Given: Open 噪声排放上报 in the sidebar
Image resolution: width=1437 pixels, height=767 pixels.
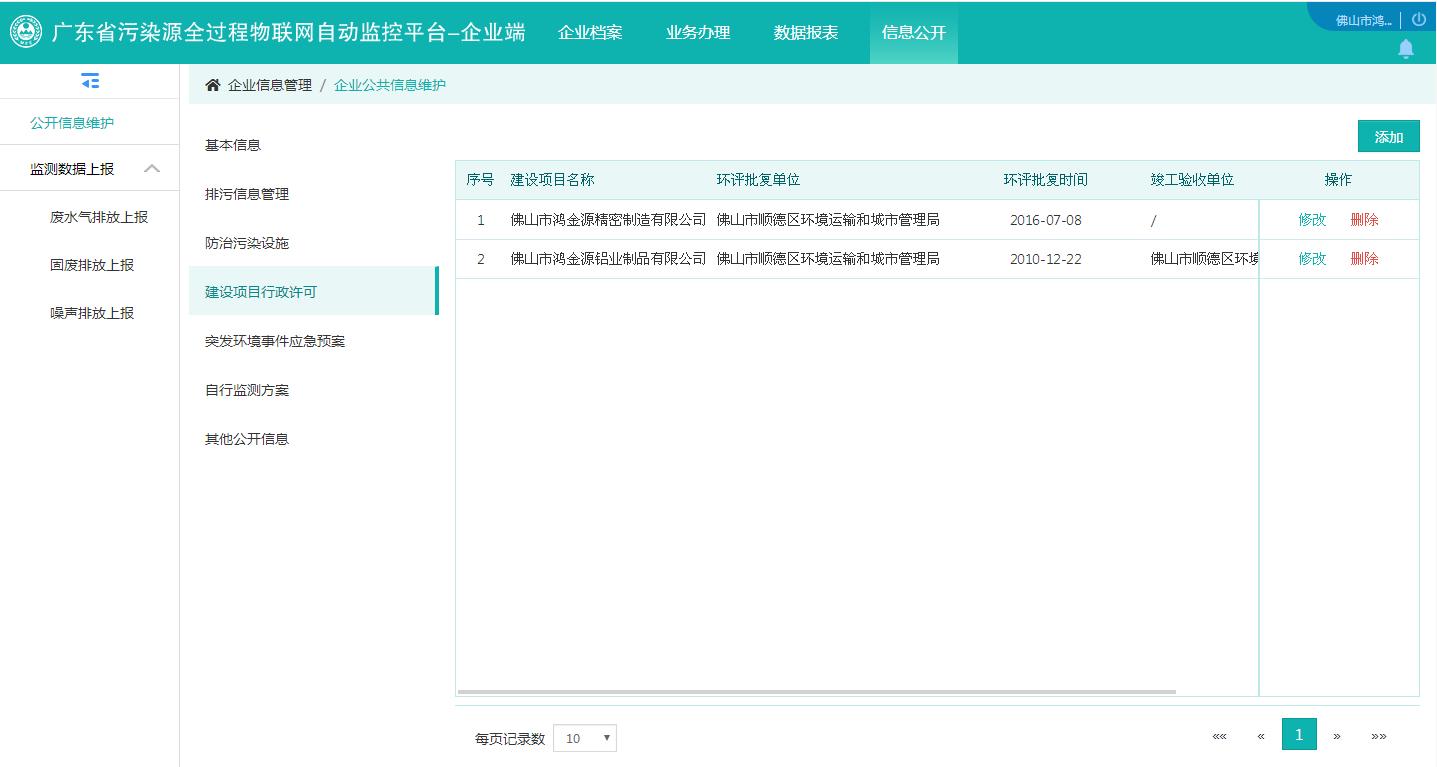Looking at the screenshot, I should coord(92,313).
